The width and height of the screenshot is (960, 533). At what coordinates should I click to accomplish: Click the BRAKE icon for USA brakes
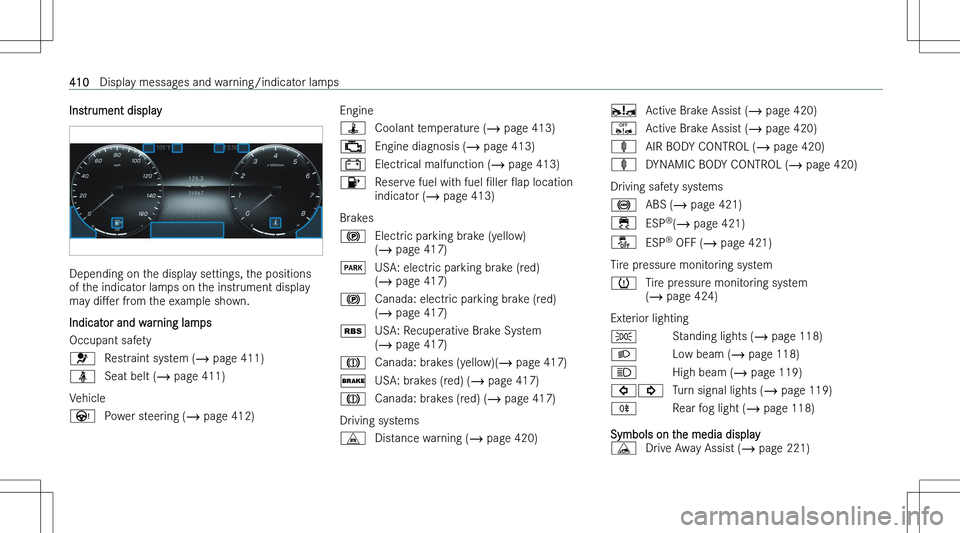[x=353, y=381]
